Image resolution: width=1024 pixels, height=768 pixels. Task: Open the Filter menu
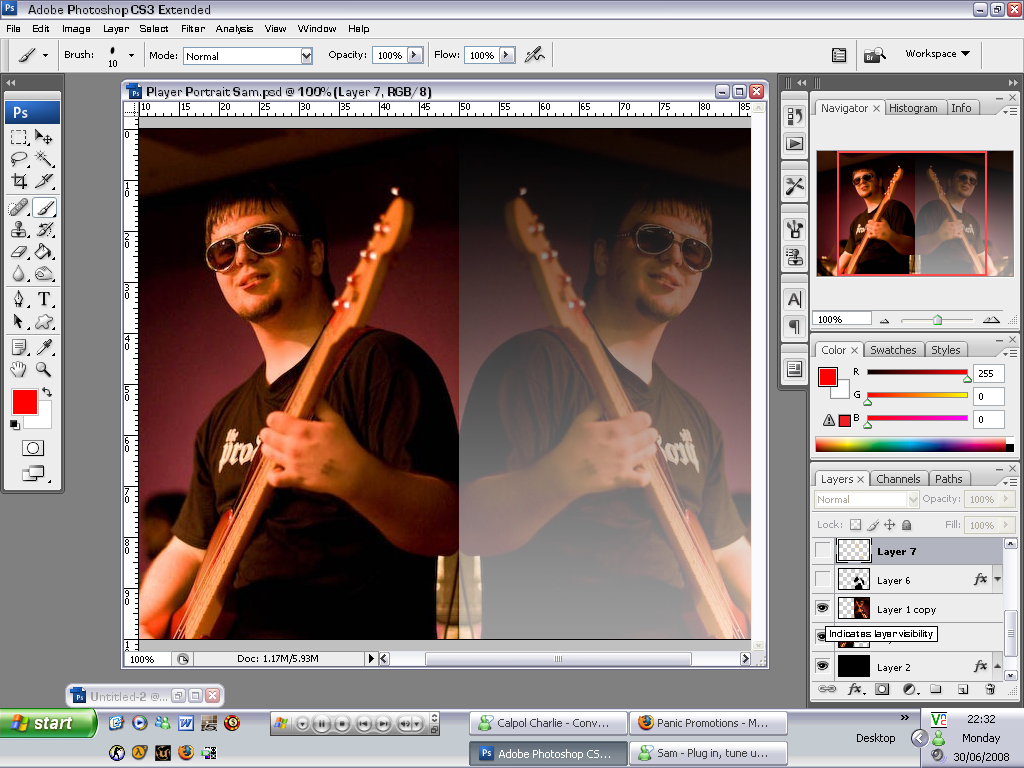(x=192, y=29)
